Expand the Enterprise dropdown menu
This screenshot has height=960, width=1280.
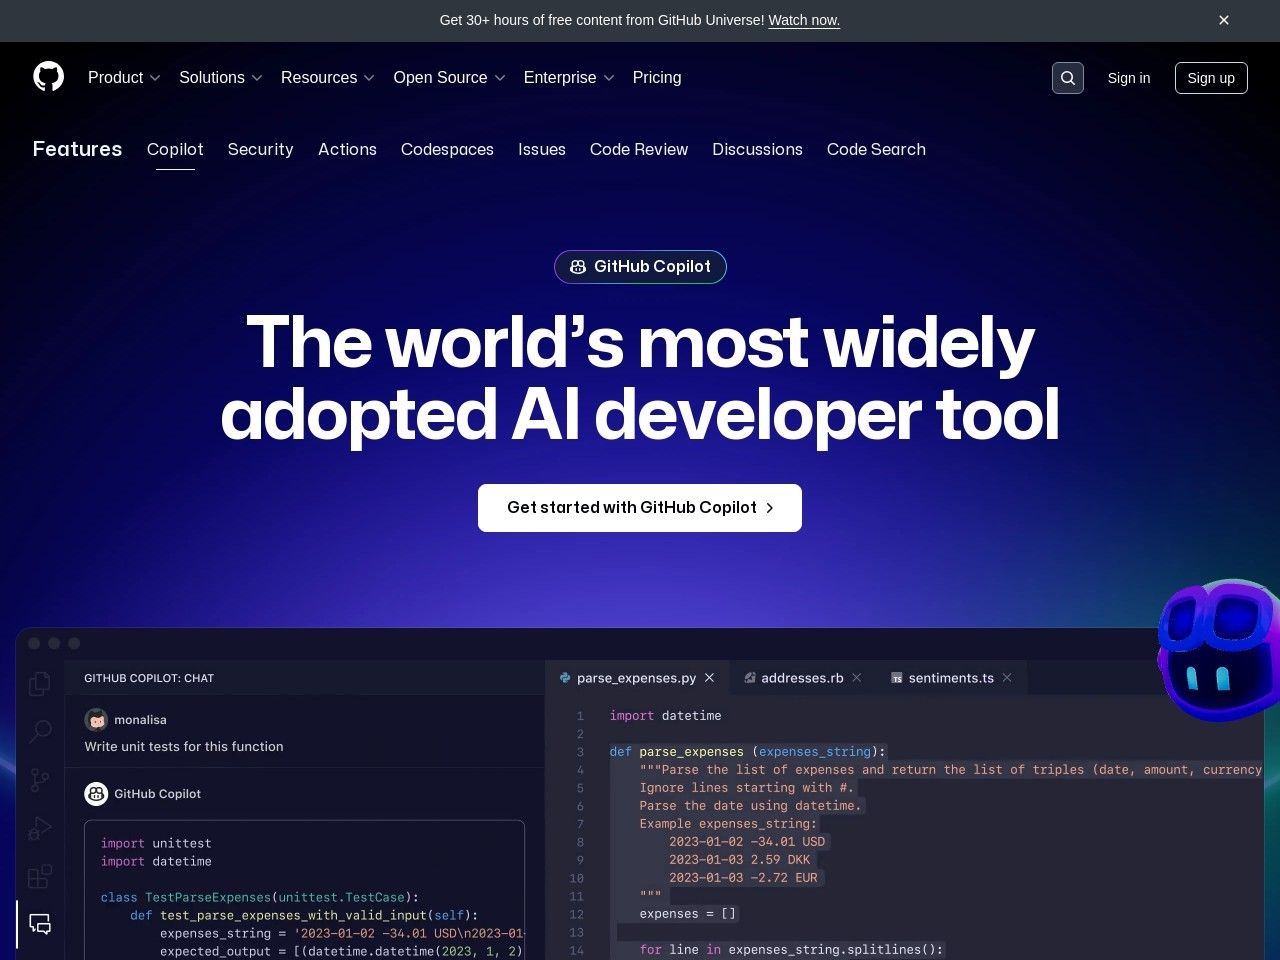569,78
